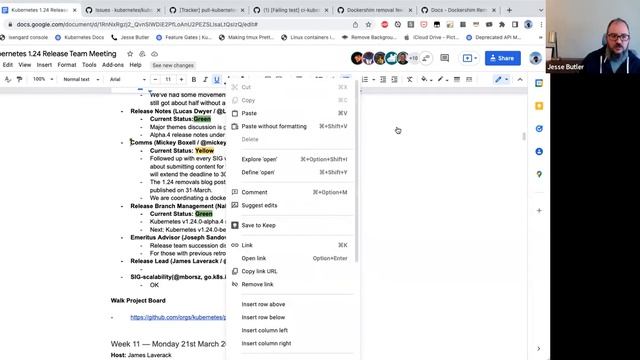Decrease indent using the toolbar icon
The width and height of the screenshot is (640, 360).
point(383,80)
